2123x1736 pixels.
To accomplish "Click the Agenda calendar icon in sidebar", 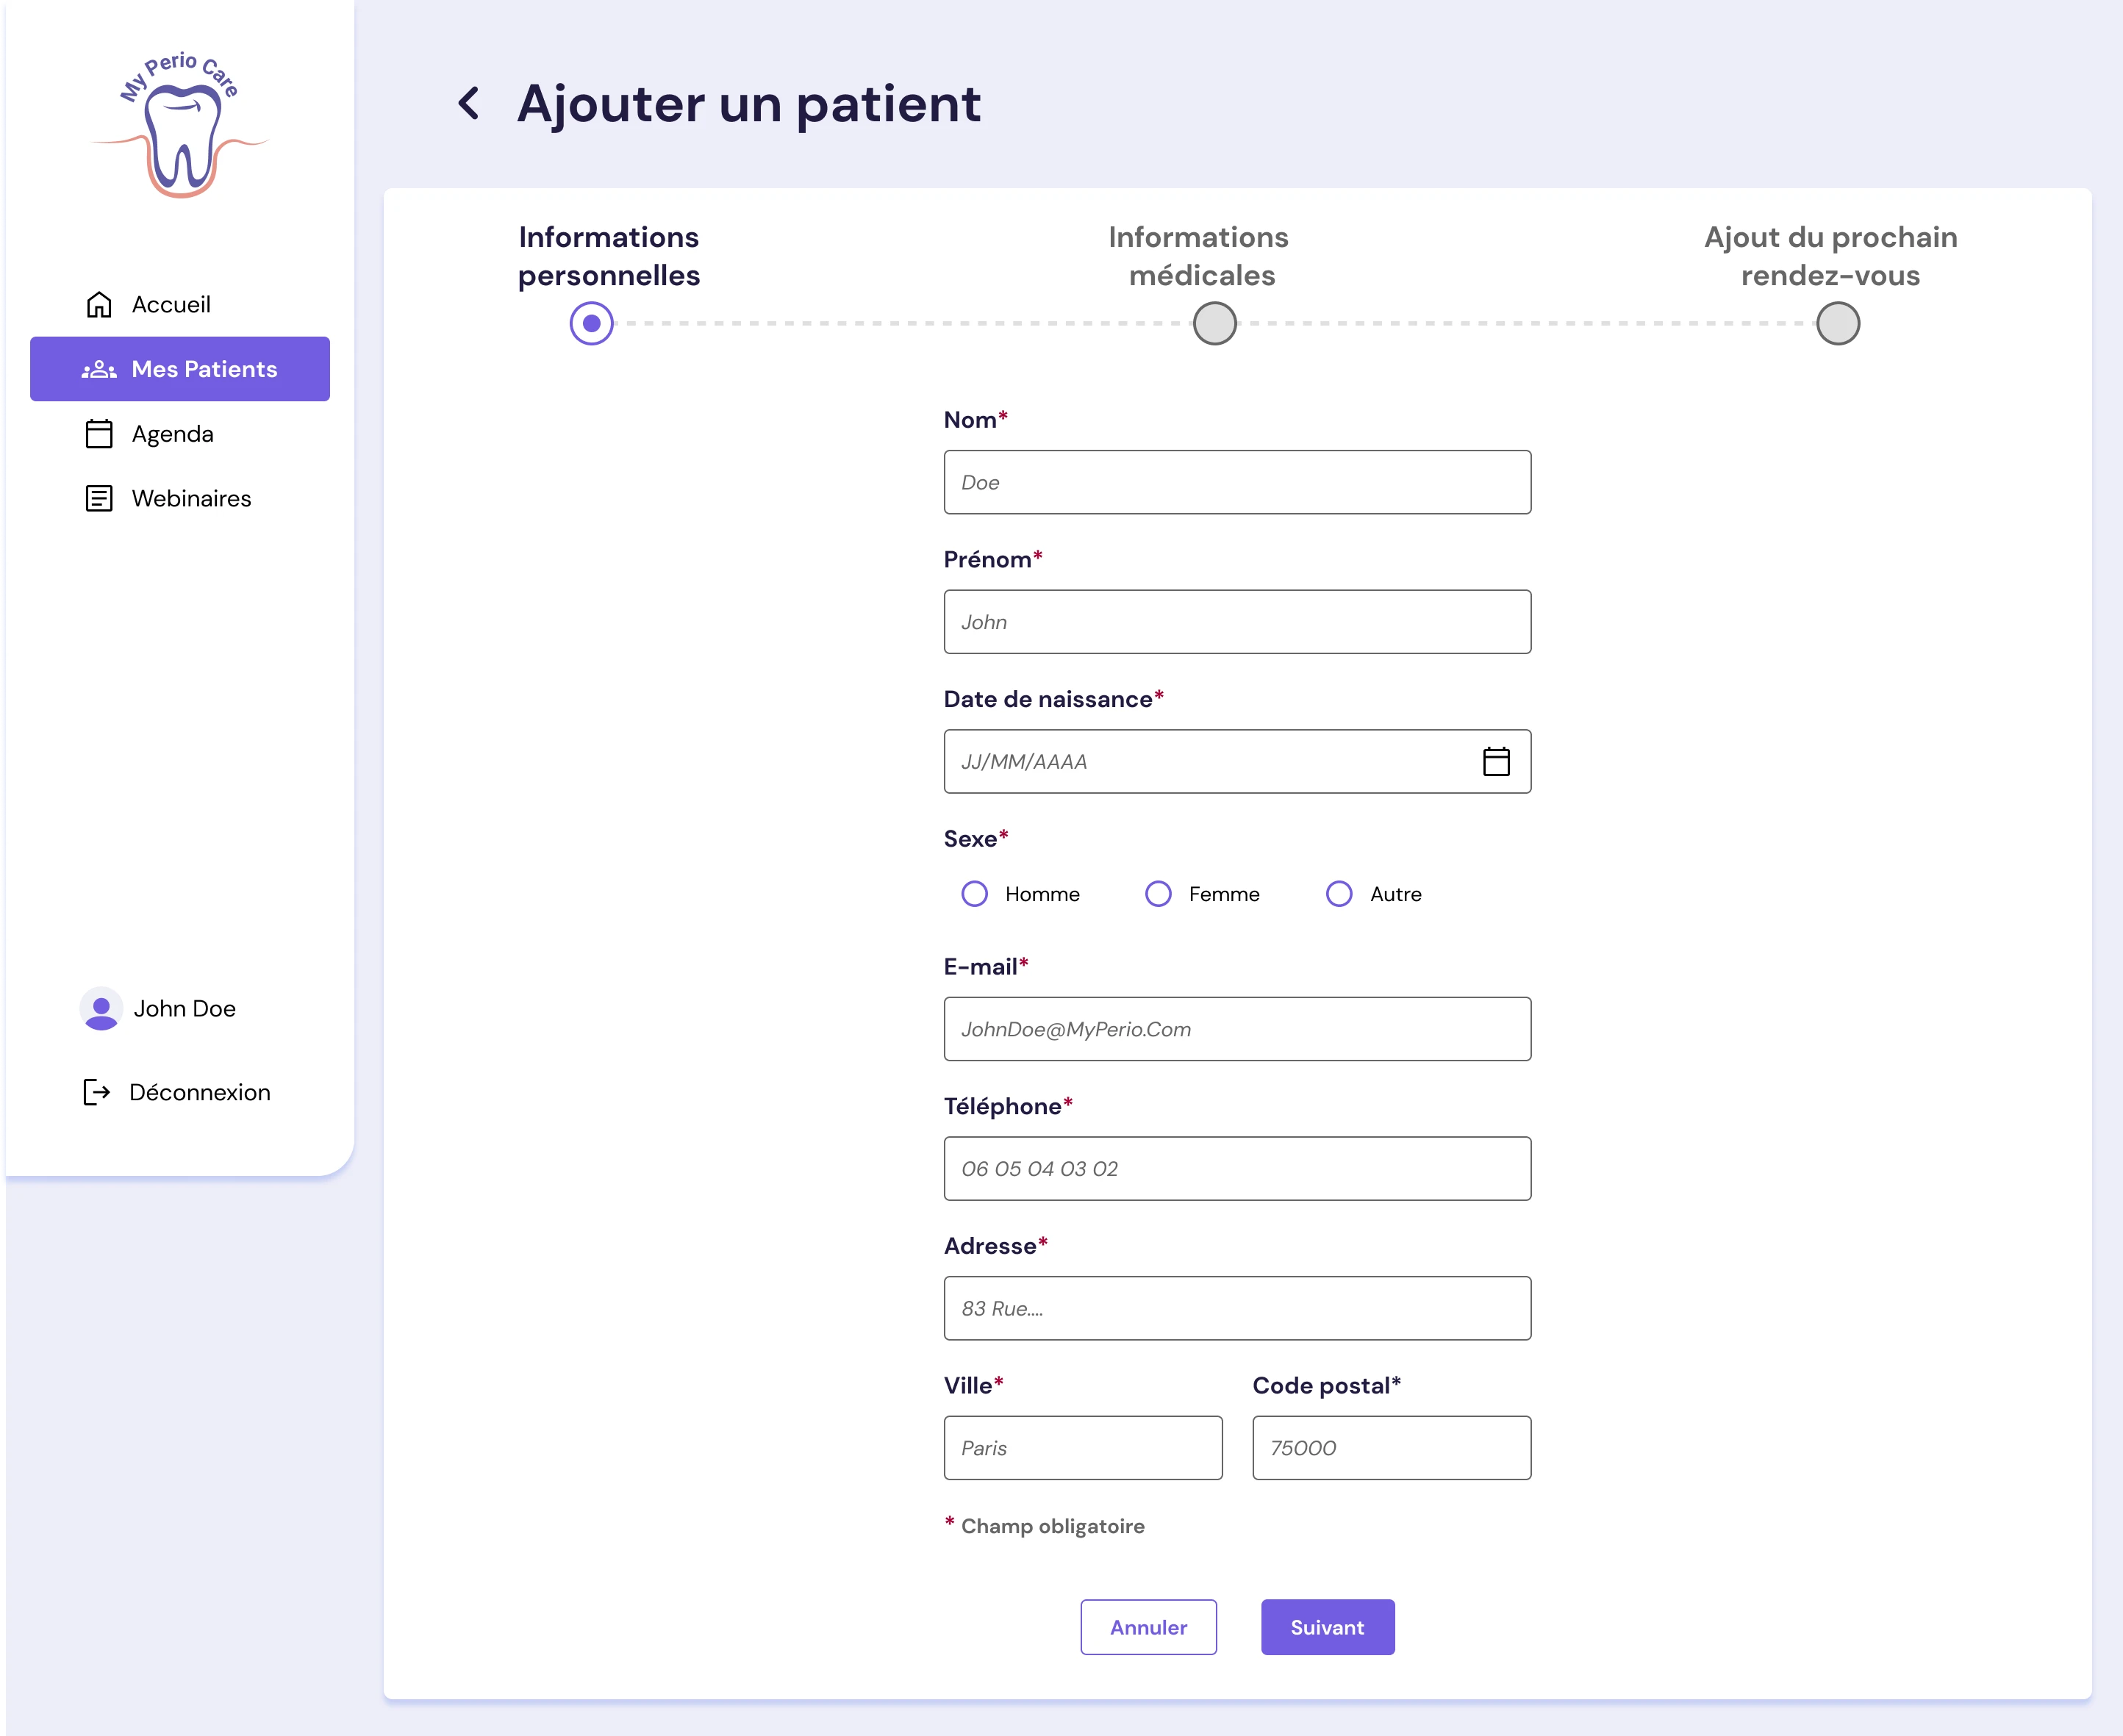I will click(x=99, y=433).
